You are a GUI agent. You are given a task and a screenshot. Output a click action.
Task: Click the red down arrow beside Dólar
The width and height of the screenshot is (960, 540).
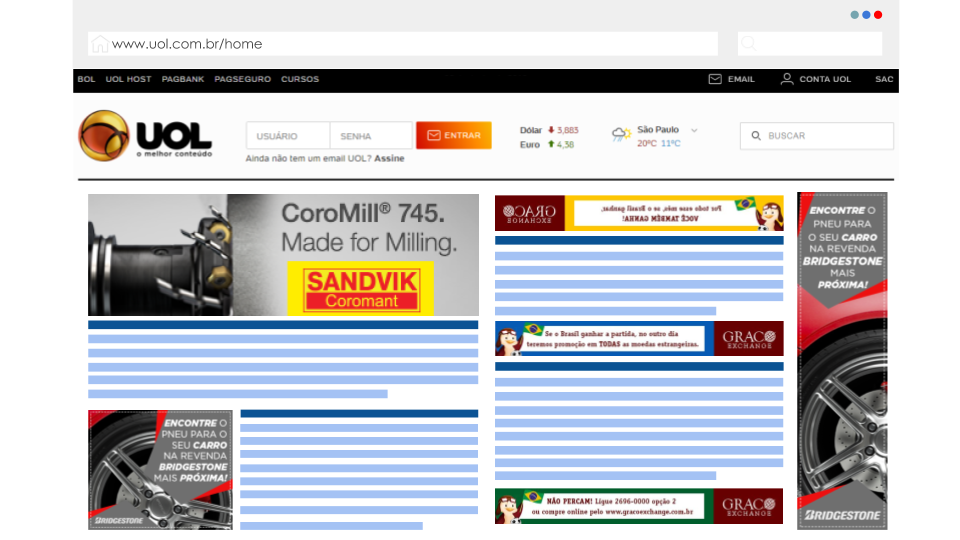(551, 130)
